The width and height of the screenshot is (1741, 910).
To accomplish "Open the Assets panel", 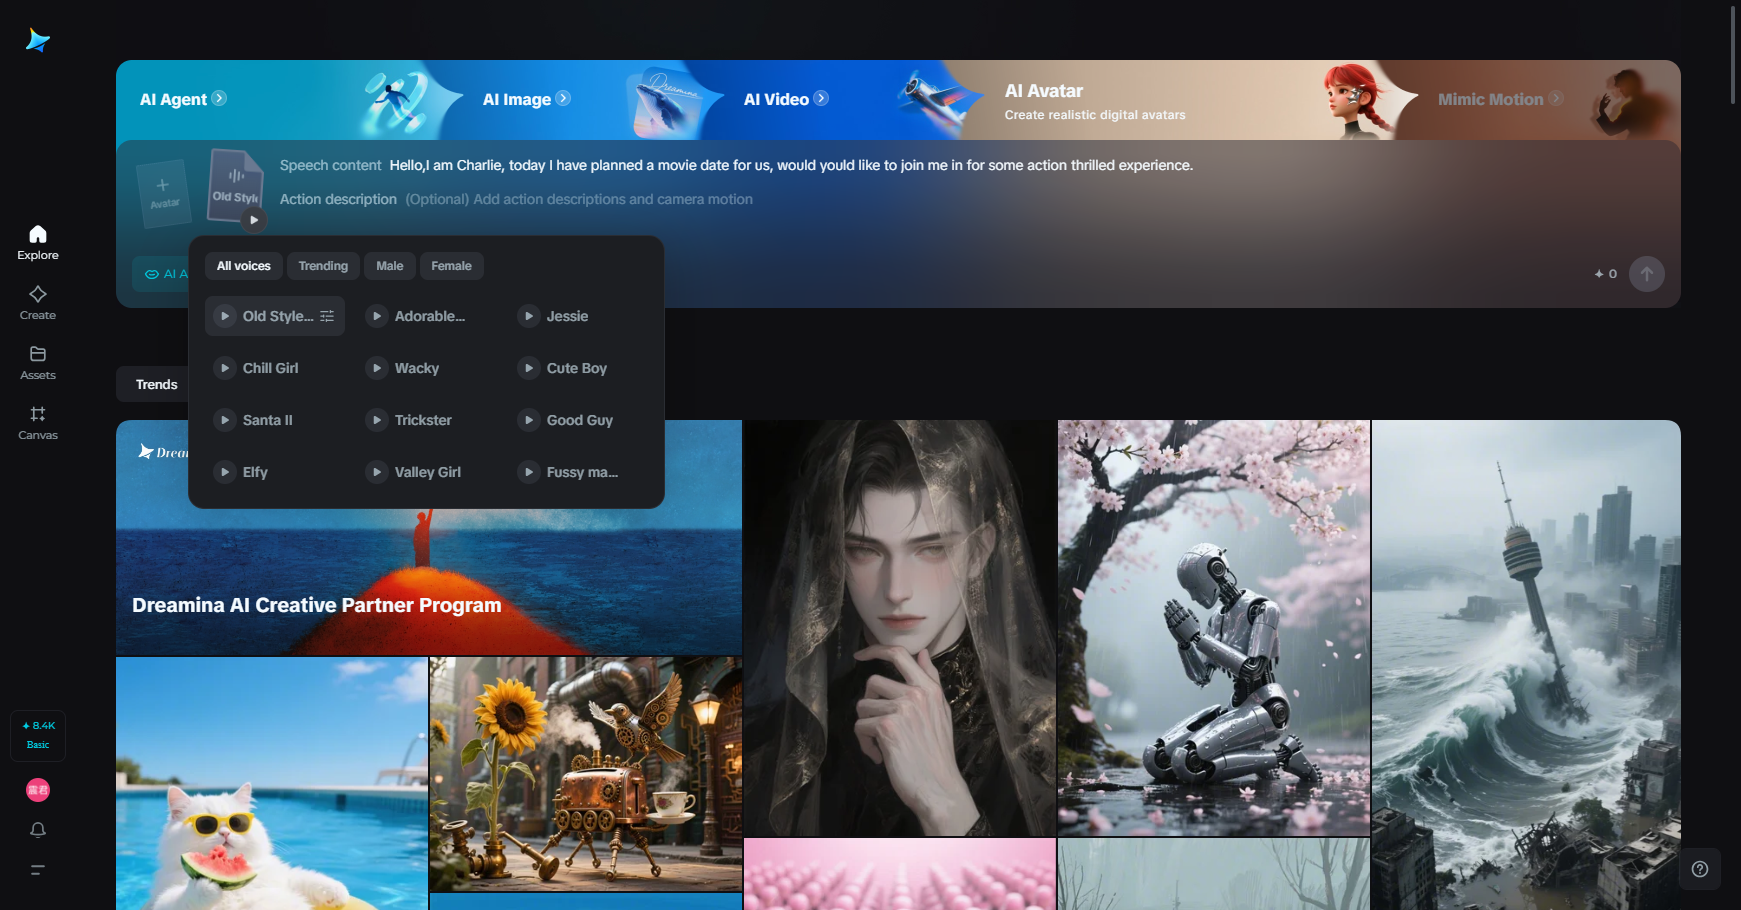I will pyautogui.click(x=37, y=361).
